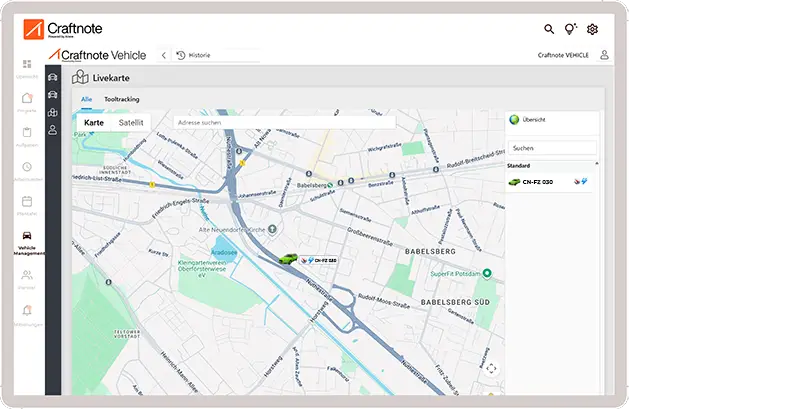Open the user profile icon beside Craftnote VEHICLE
This screenshot has height=409, width=800.
coord(604,56)
